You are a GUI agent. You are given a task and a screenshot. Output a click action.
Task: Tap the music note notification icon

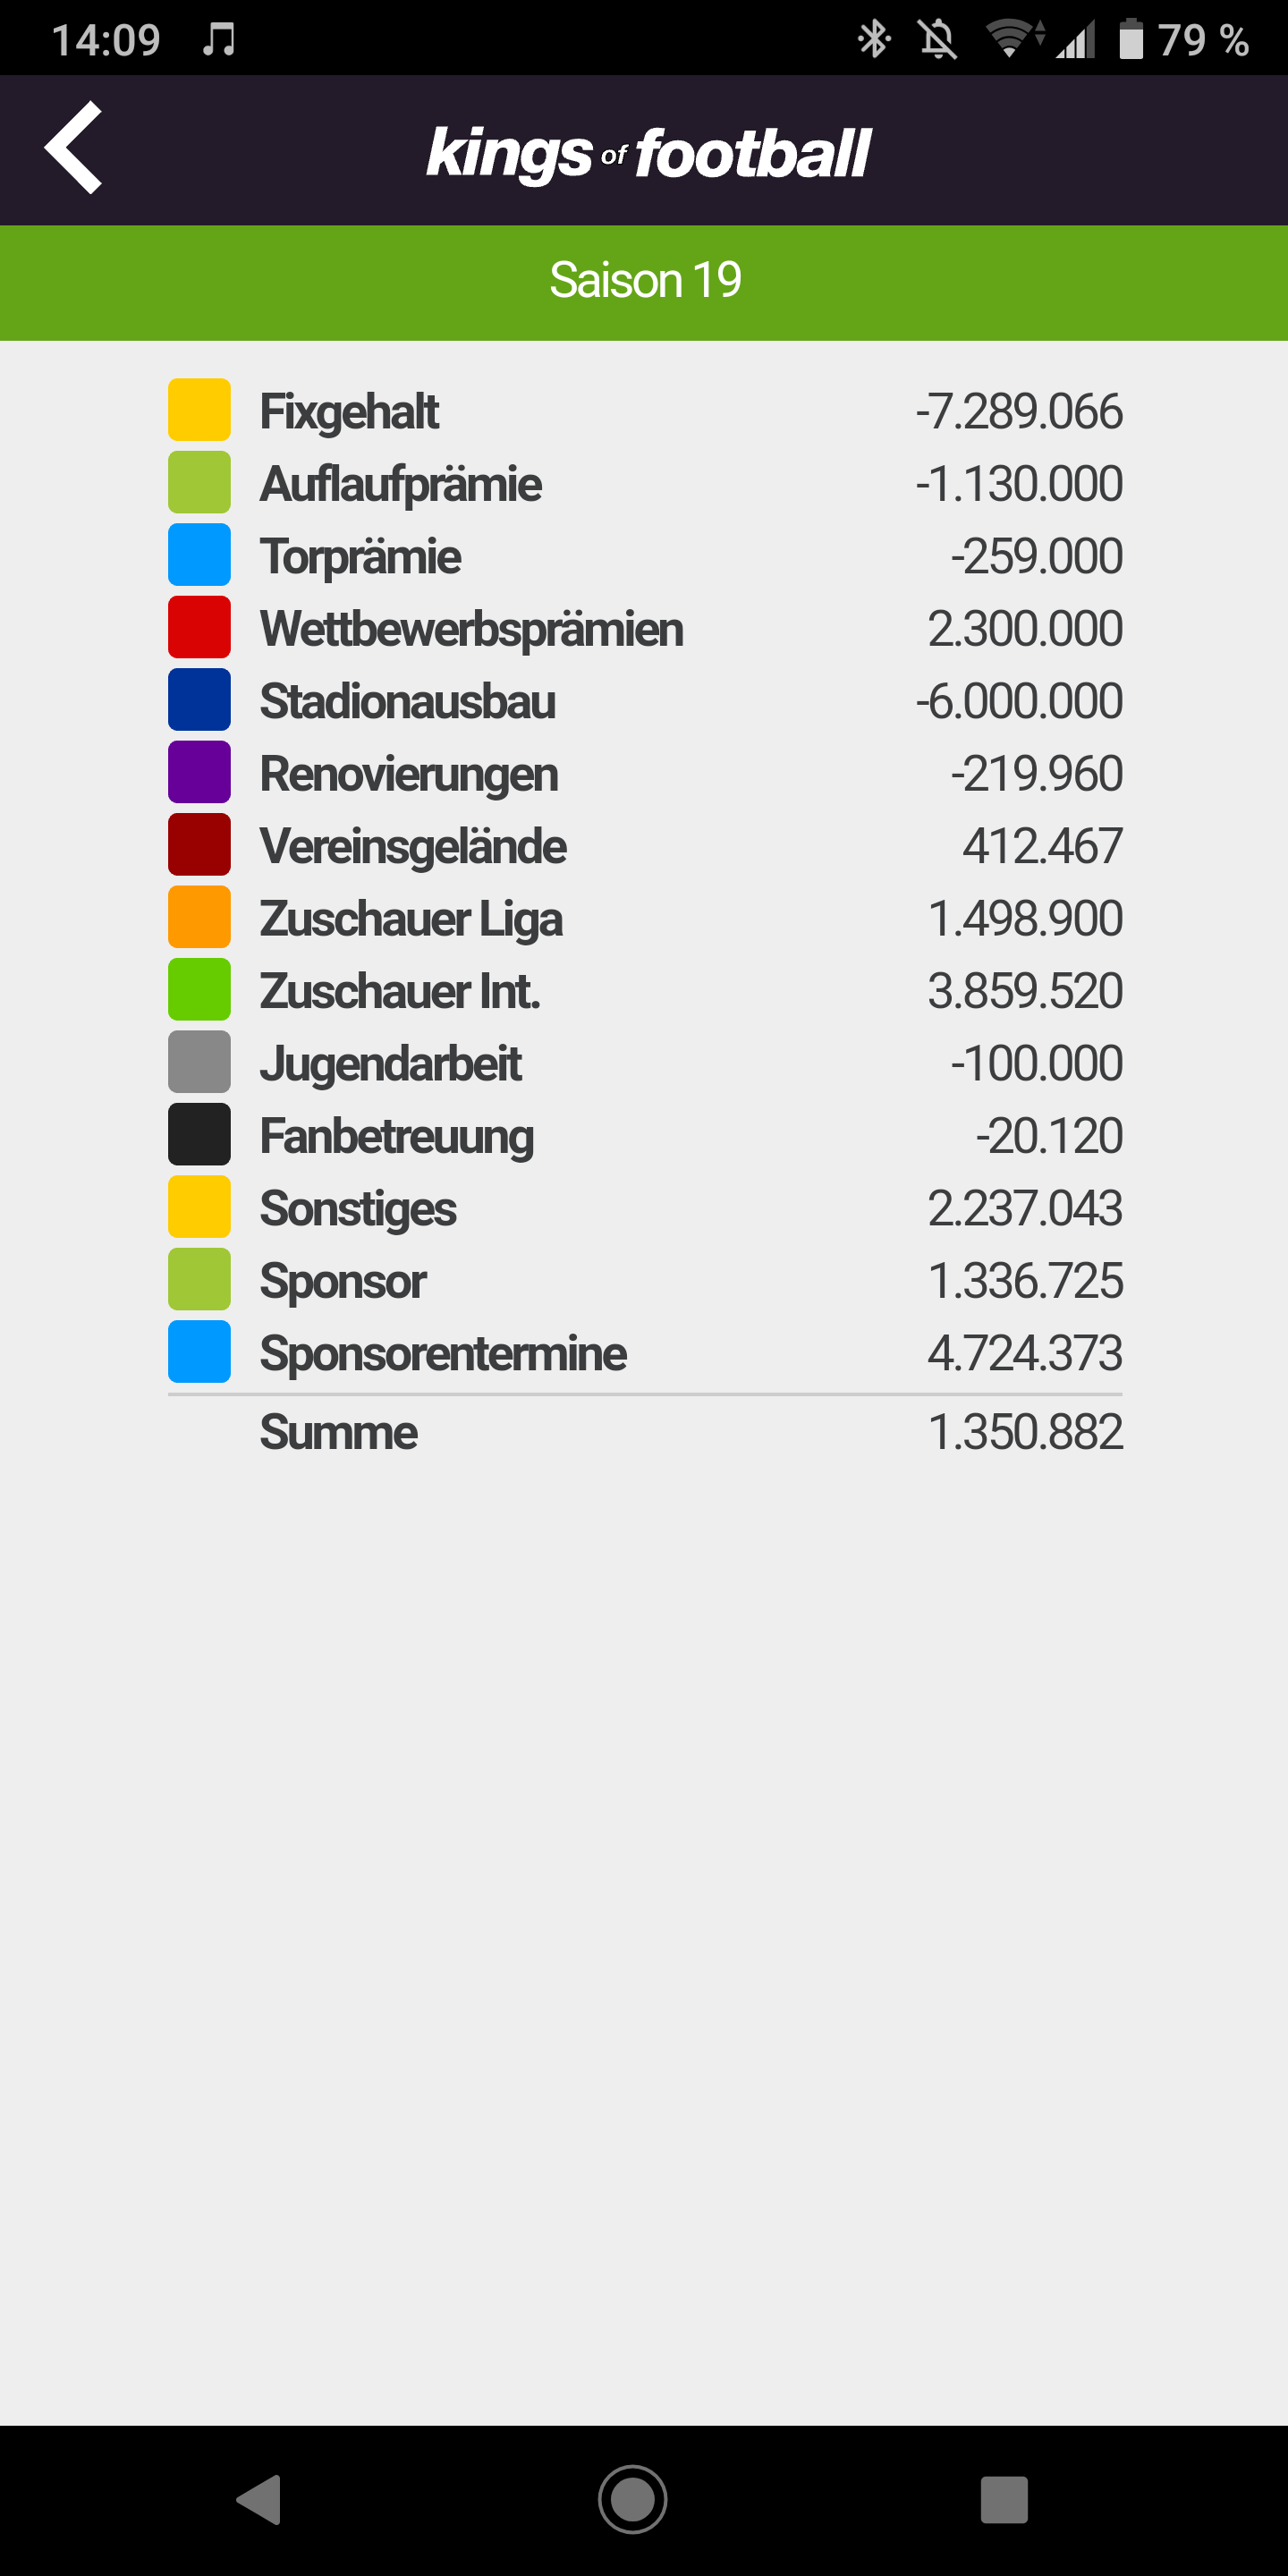[219, 39]
